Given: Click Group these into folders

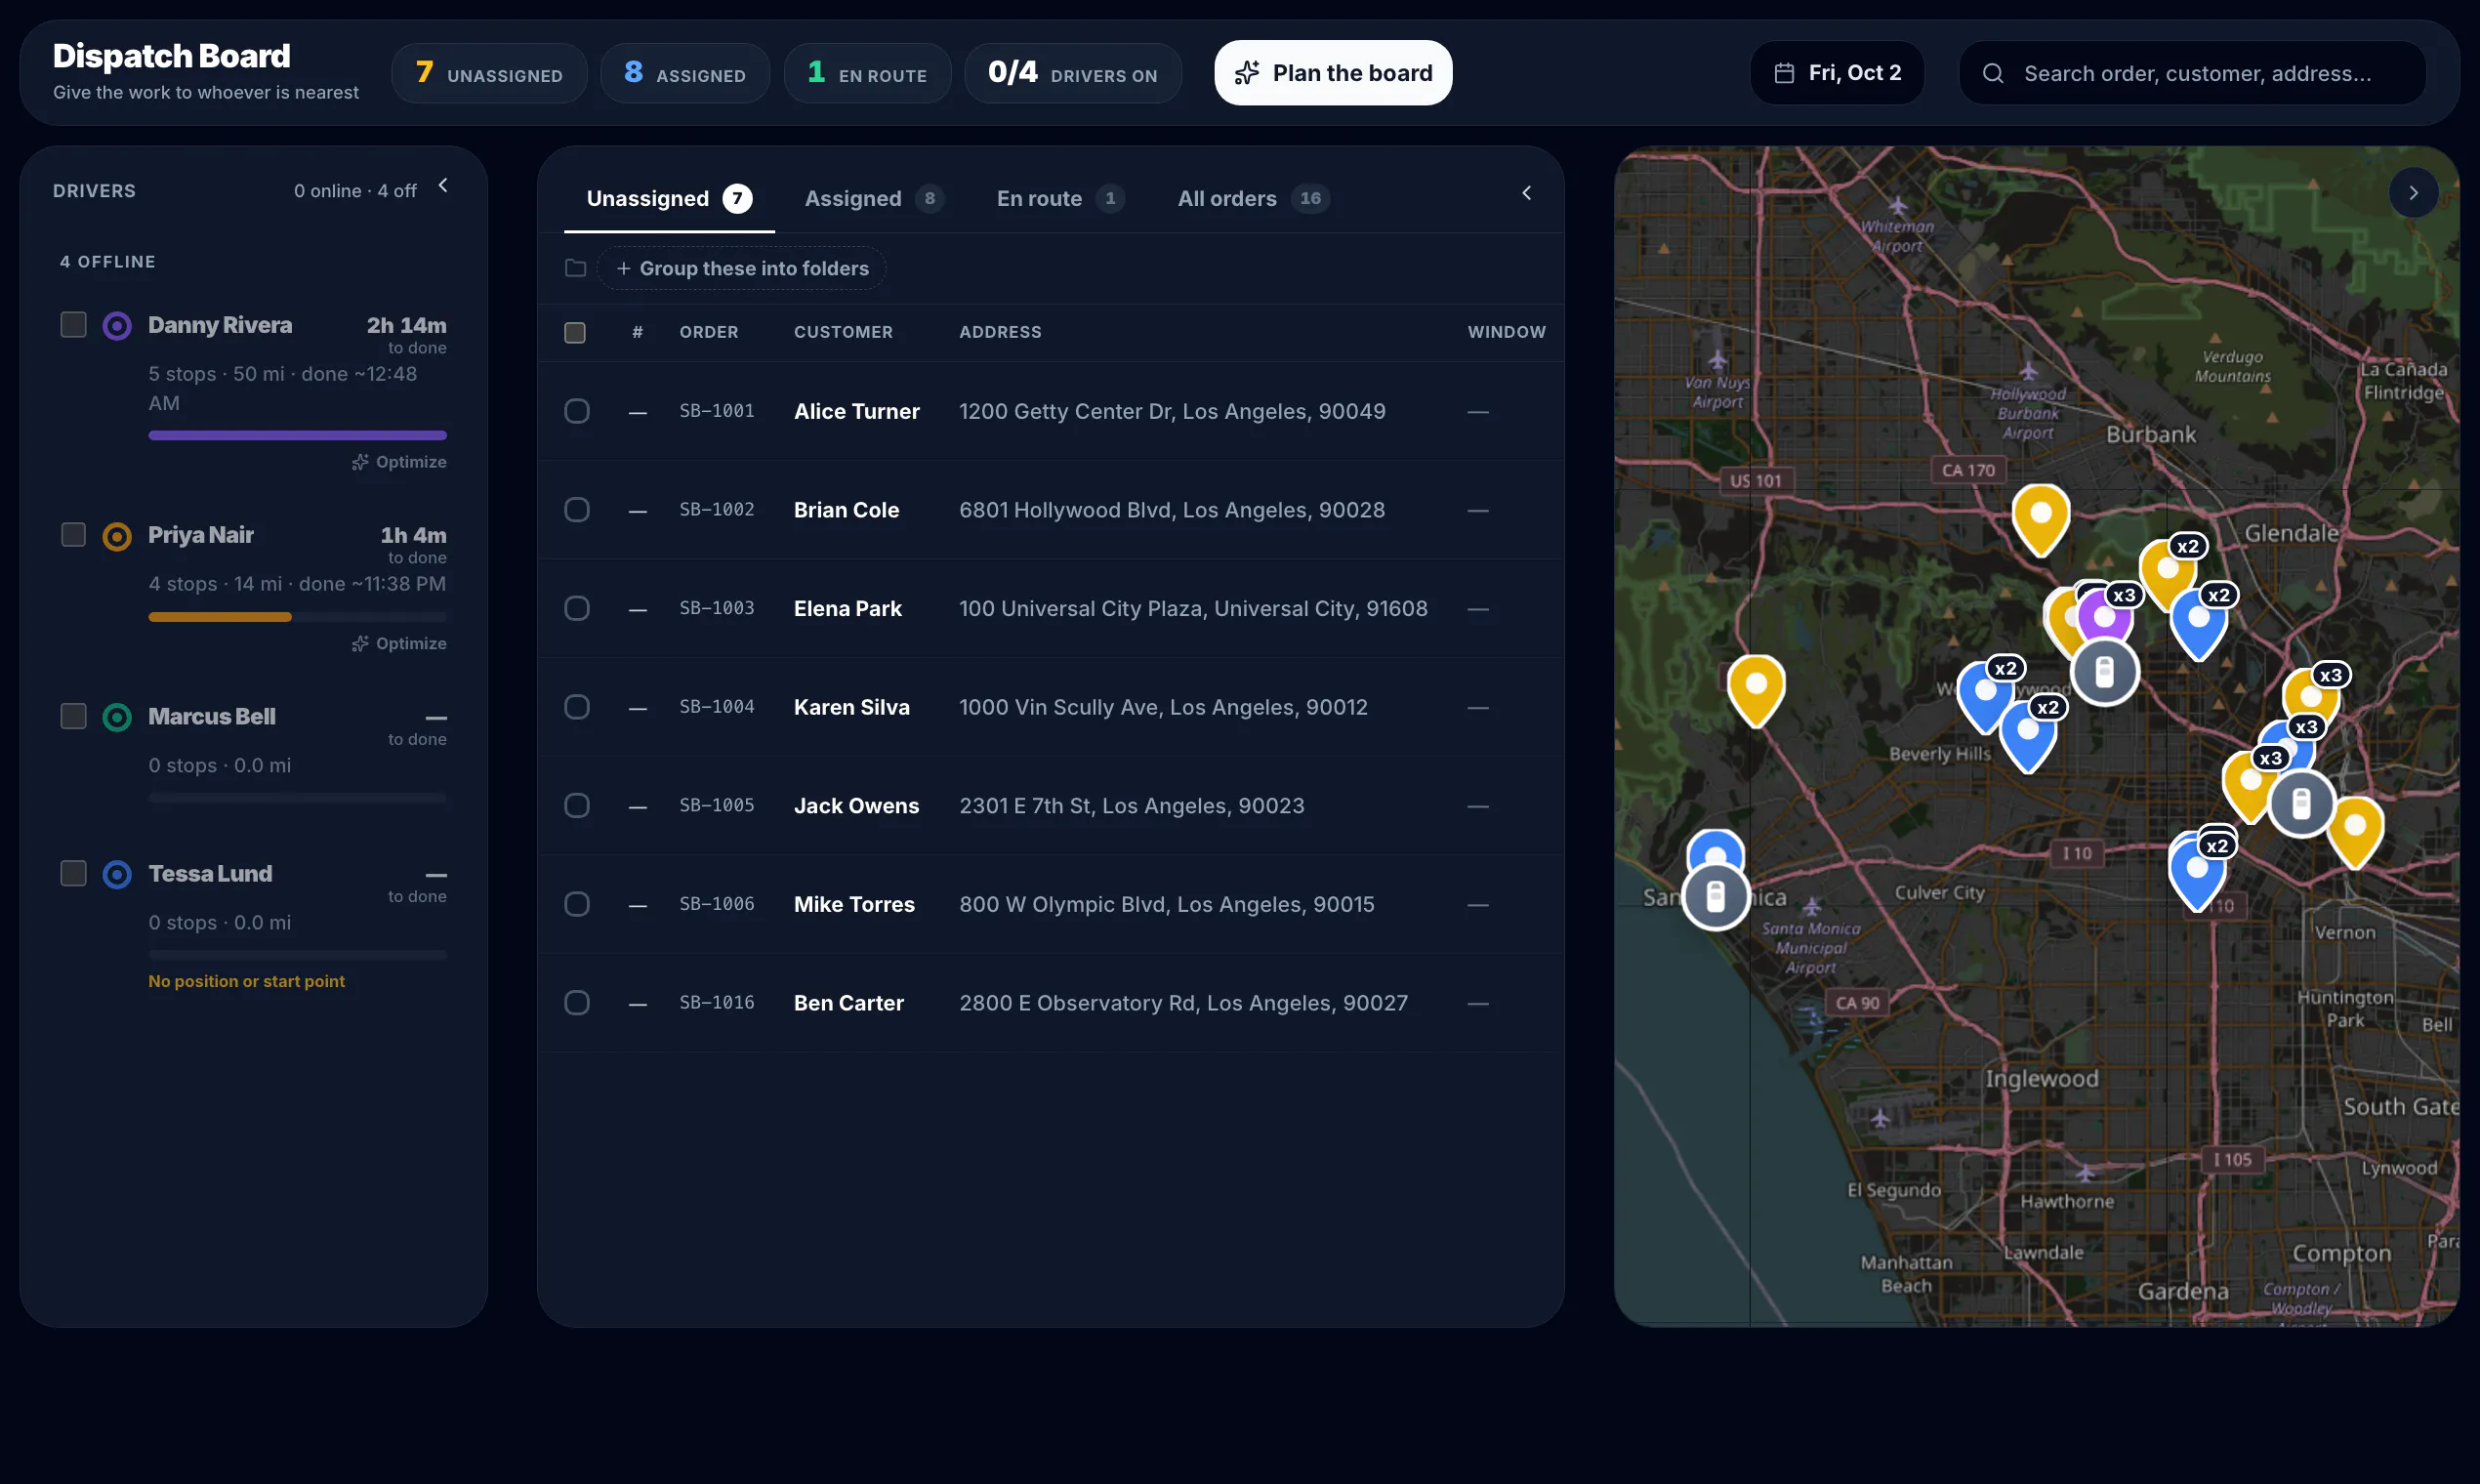Looking at the screenshot, I should pos(742,268).
